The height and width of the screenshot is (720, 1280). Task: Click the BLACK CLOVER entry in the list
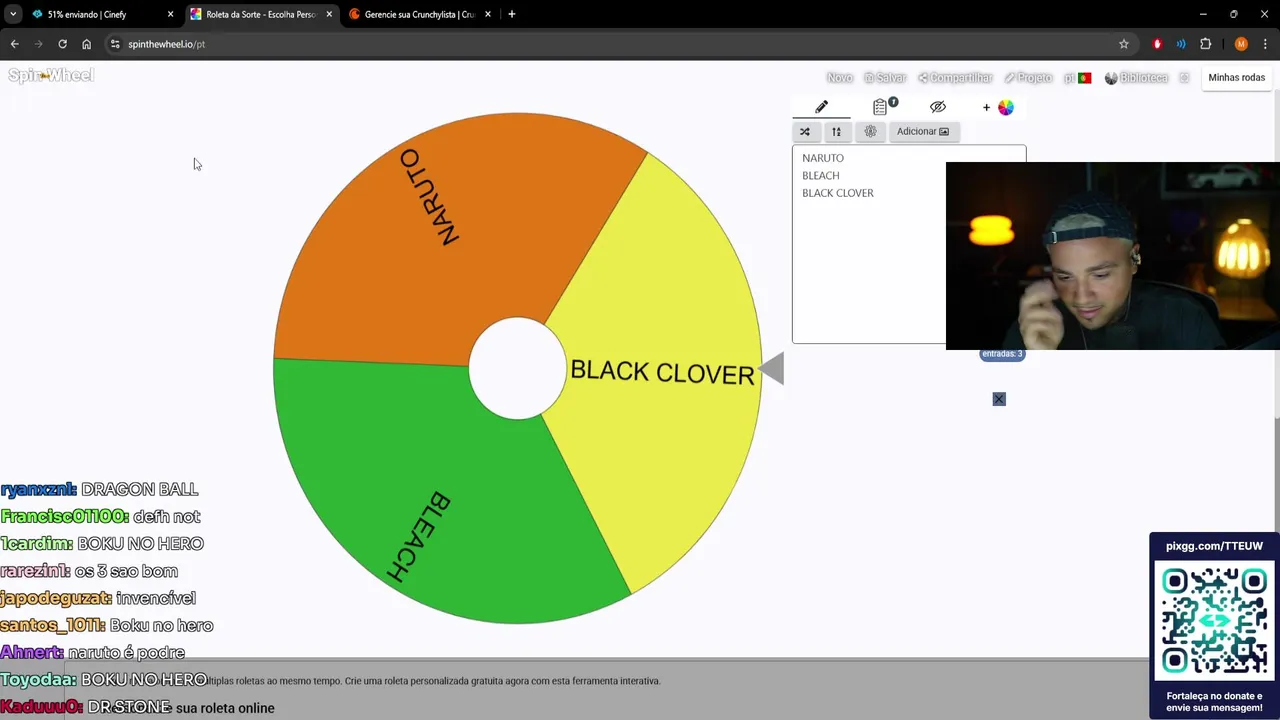point(837,193)
